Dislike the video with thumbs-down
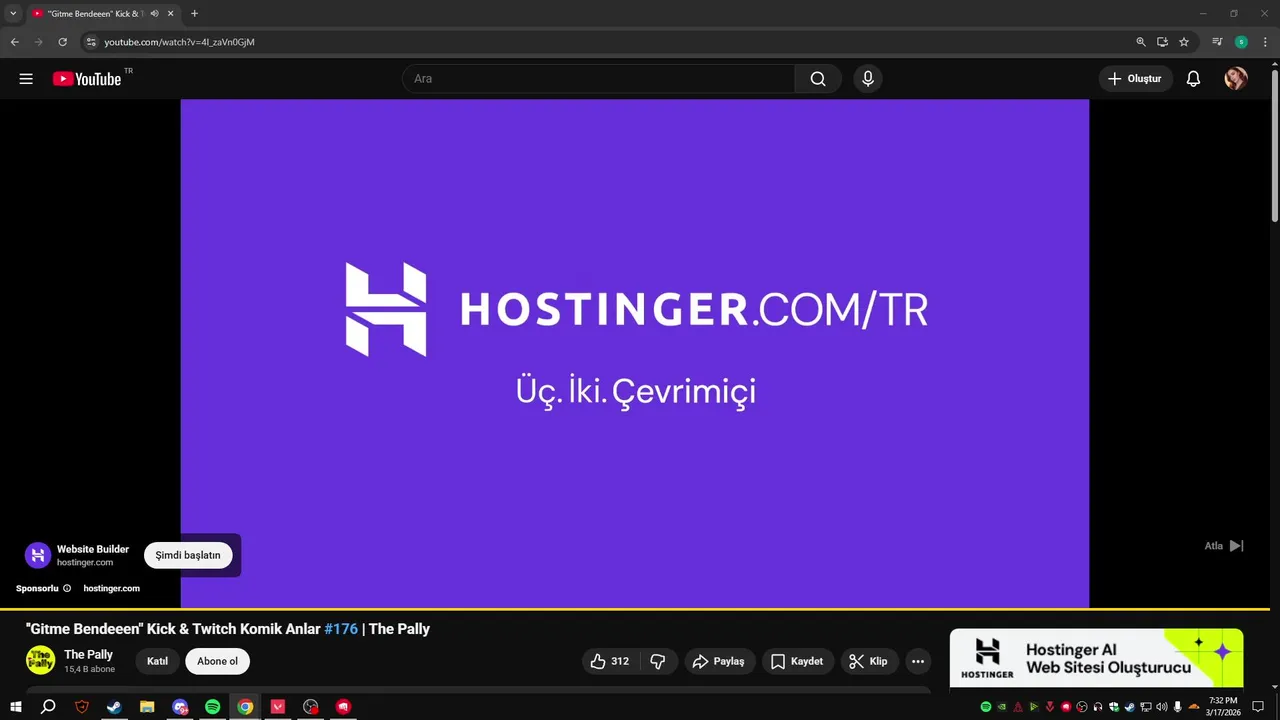The height and width of the screenshot is (720, 1280). [658, 661]
